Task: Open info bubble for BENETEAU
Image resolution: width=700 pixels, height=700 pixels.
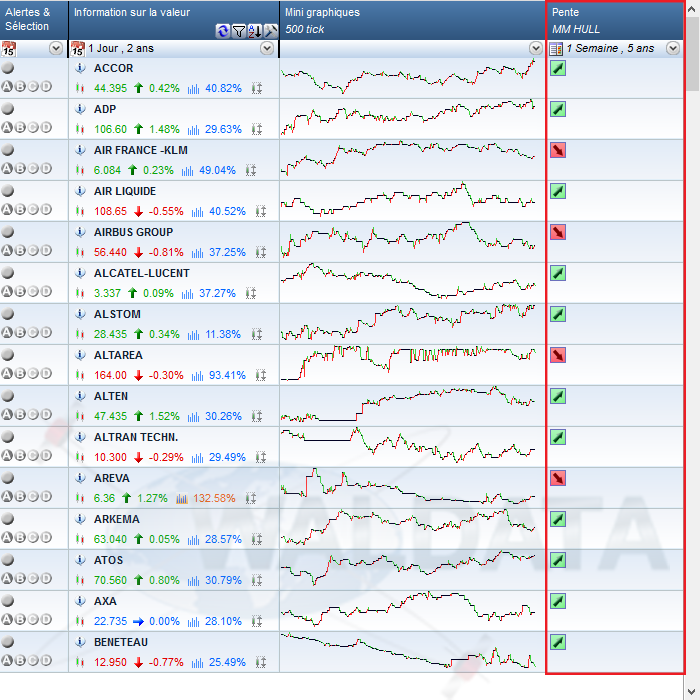Action: coord(80,642)
